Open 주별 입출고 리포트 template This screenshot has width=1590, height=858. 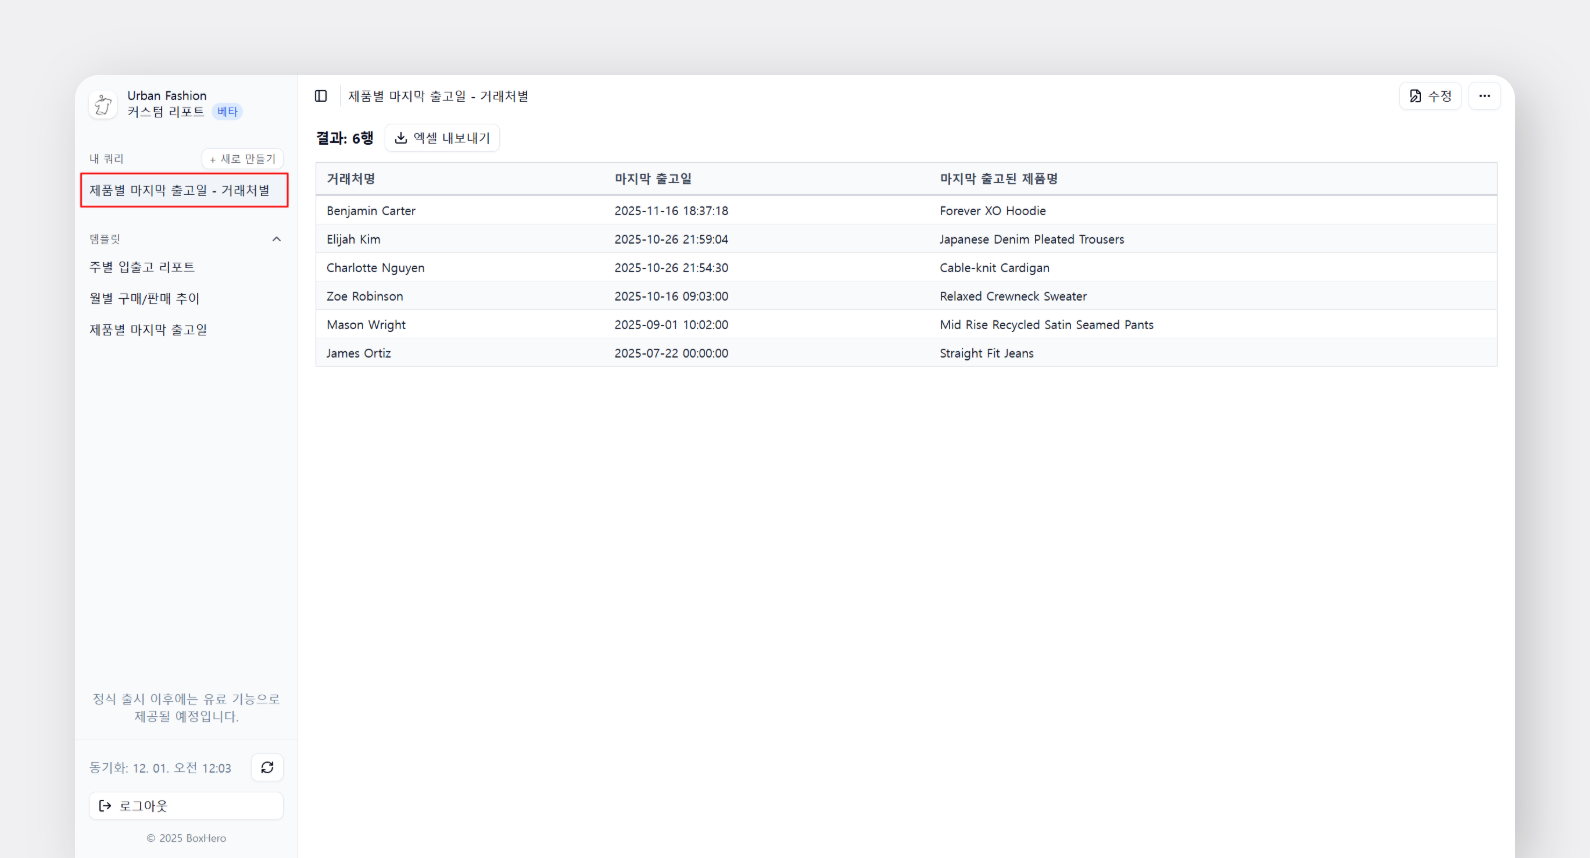pyautogui.click(x=142, y=267)
